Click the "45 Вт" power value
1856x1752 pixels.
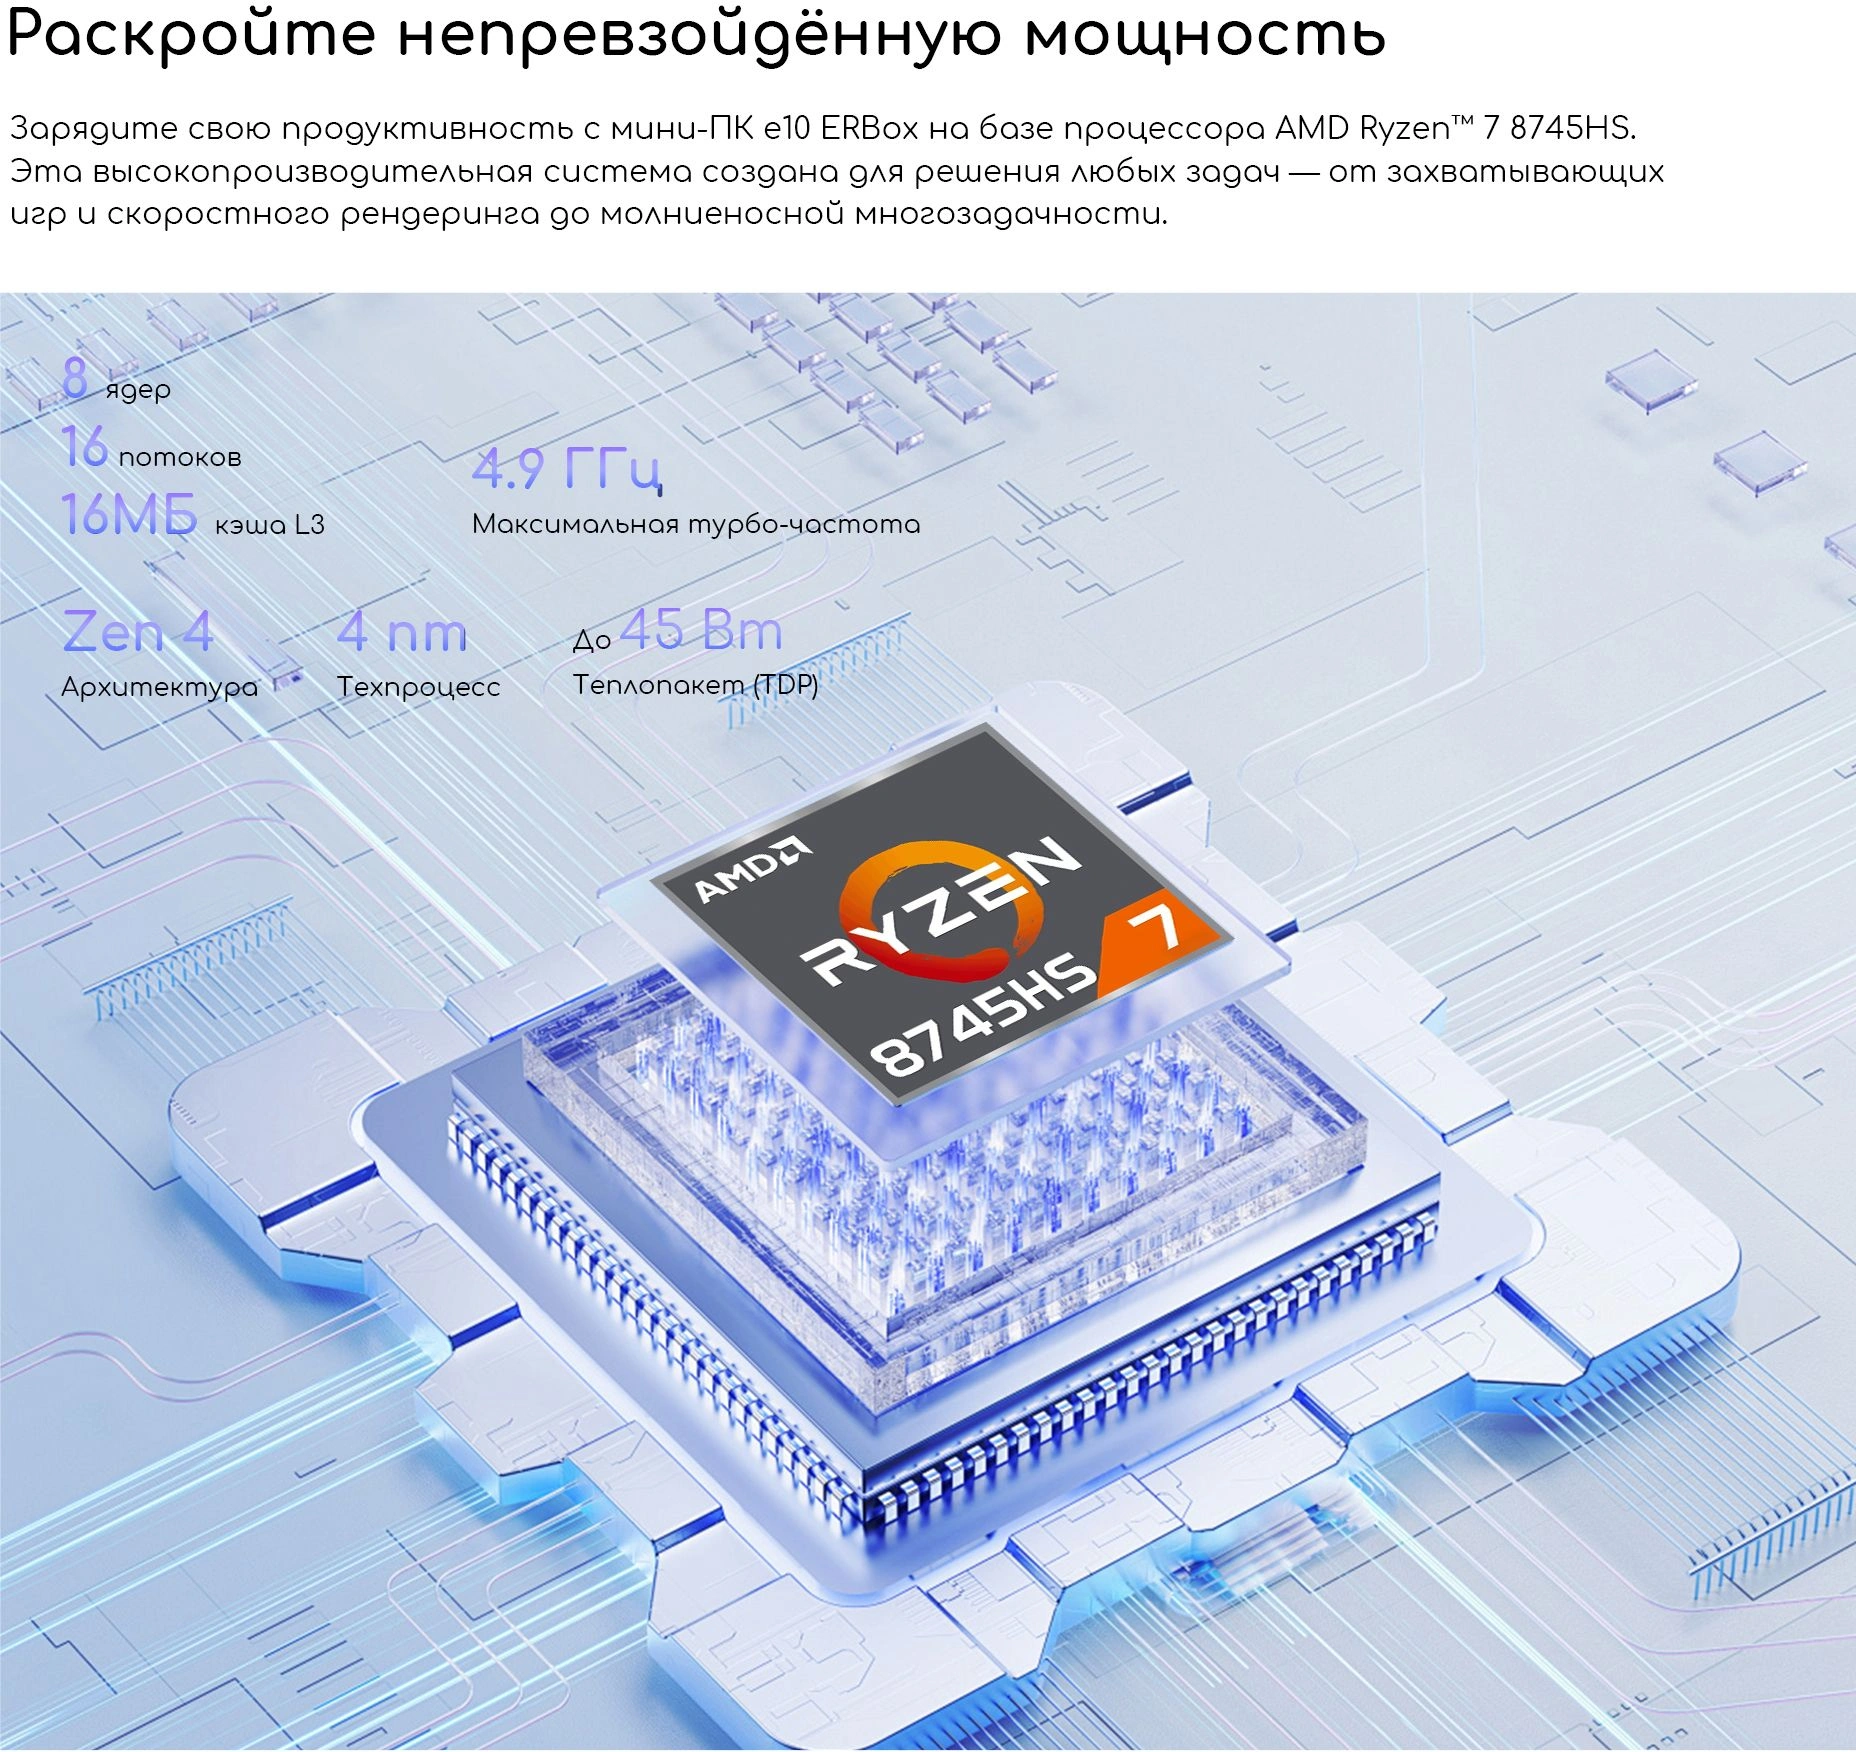[x=700, y=630]
